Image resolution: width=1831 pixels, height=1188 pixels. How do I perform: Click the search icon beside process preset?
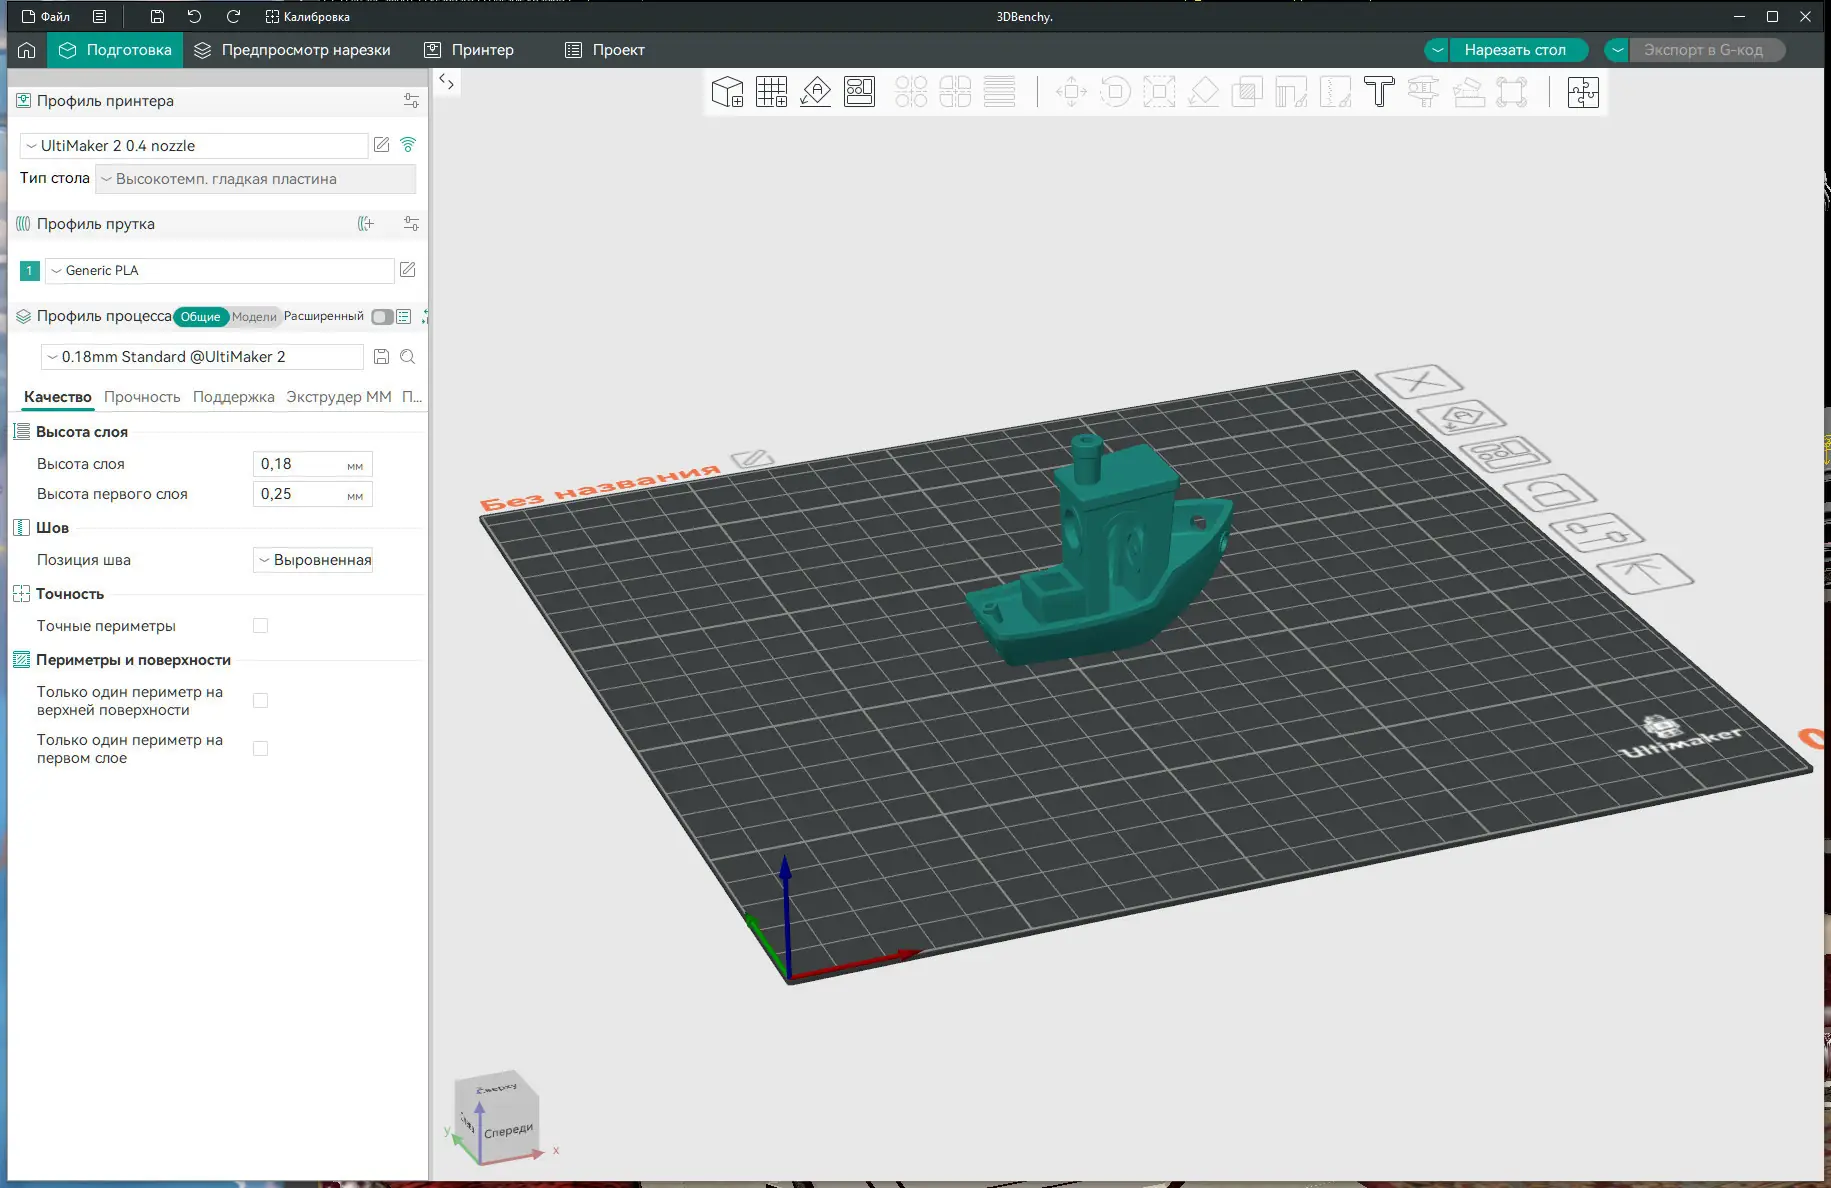(408, 357)
